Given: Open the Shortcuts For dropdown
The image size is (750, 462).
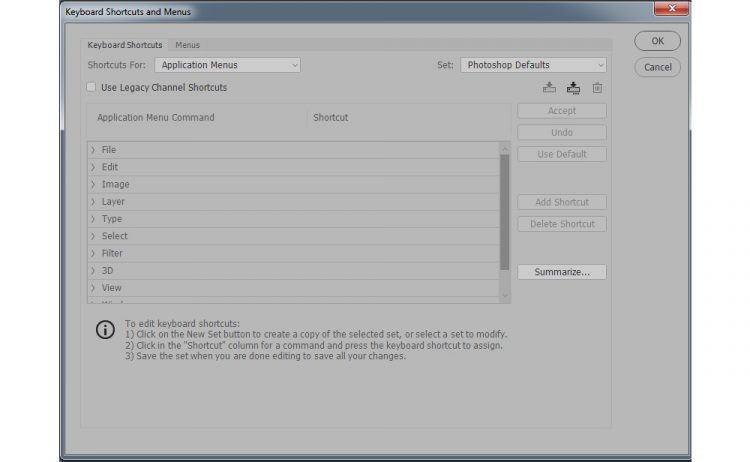Looking at the screenshot, I should [x=227, y=65].
